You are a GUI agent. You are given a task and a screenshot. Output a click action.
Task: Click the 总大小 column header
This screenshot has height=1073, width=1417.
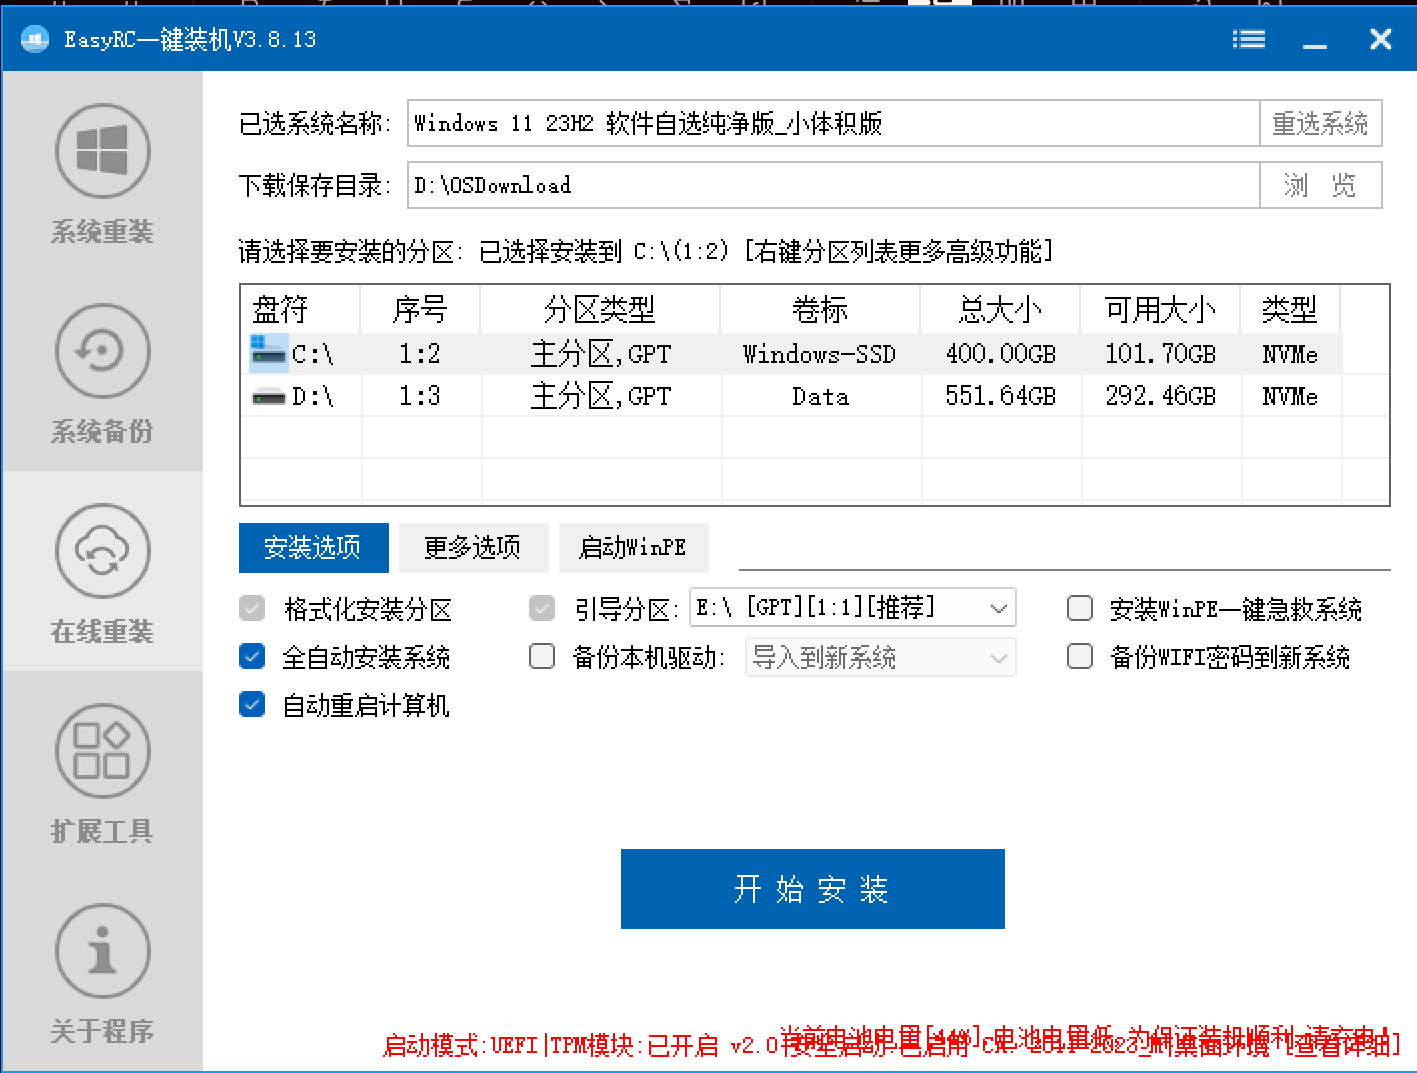click(1000, 310)
